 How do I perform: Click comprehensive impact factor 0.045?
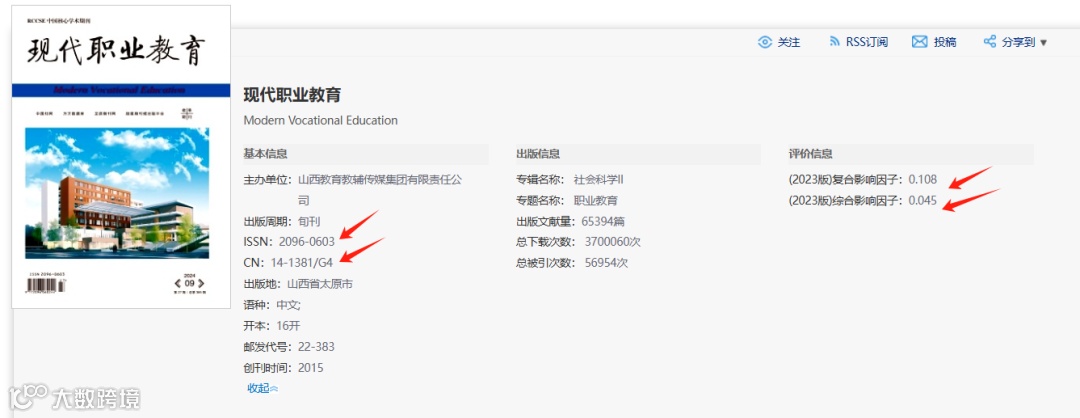pyautogui.click(x=923, y=200)
